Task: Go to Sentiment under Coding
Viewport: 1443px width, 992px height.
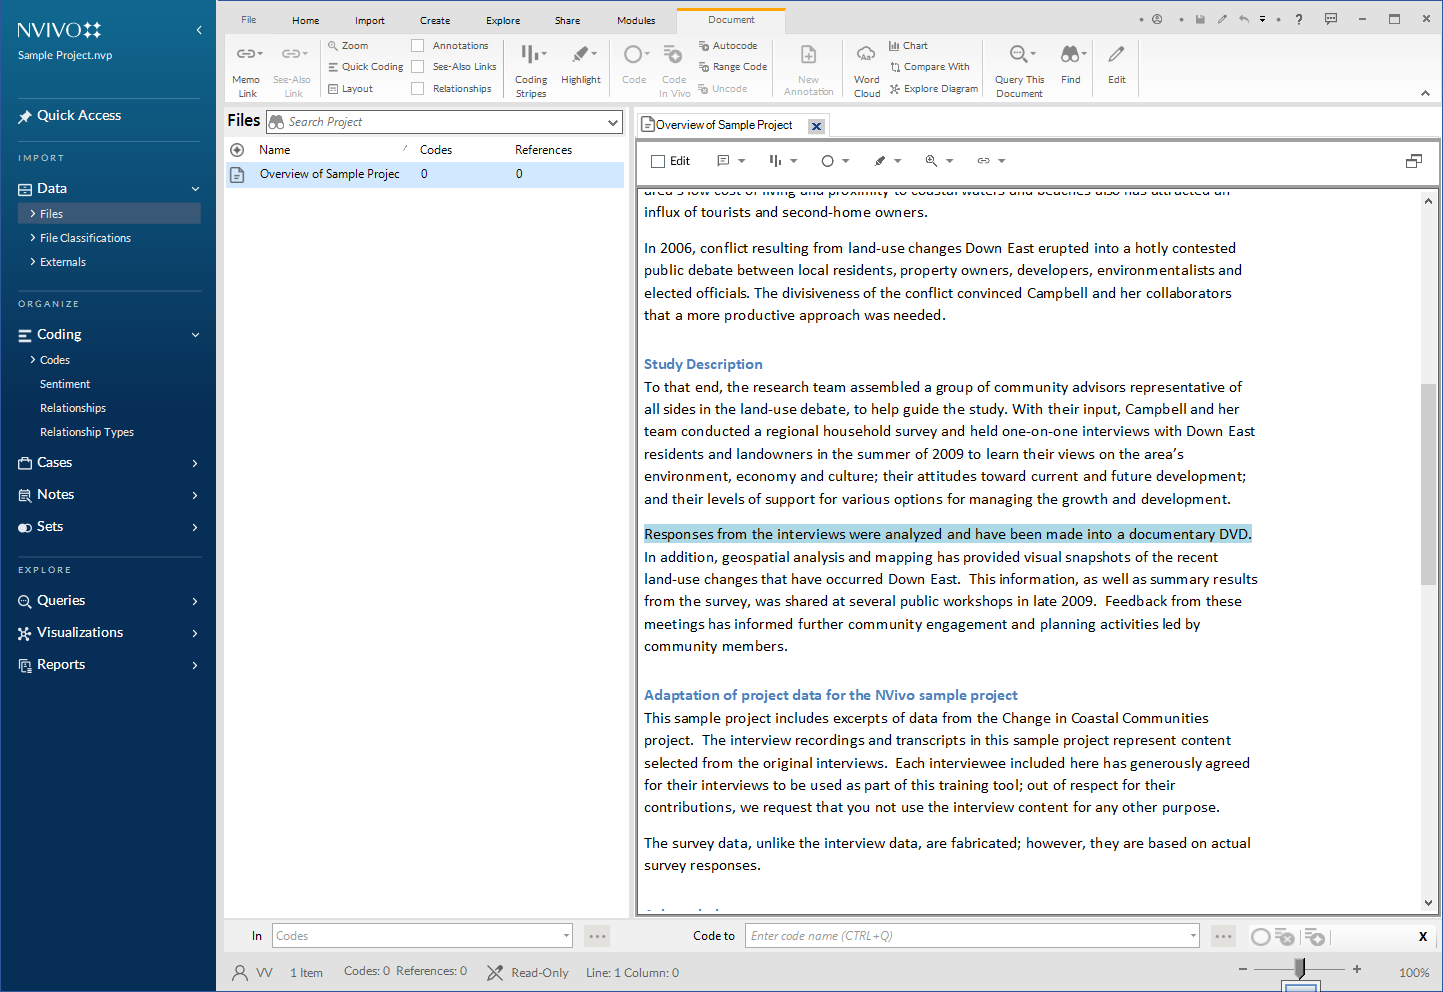Action: pos(65,384)
